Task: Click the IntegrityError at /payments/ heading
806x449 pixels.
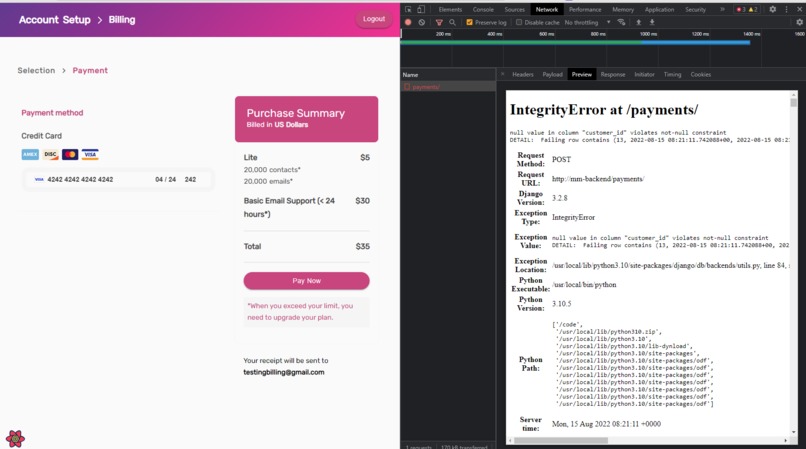Action: pyautogui.click(x=604, y=110)
